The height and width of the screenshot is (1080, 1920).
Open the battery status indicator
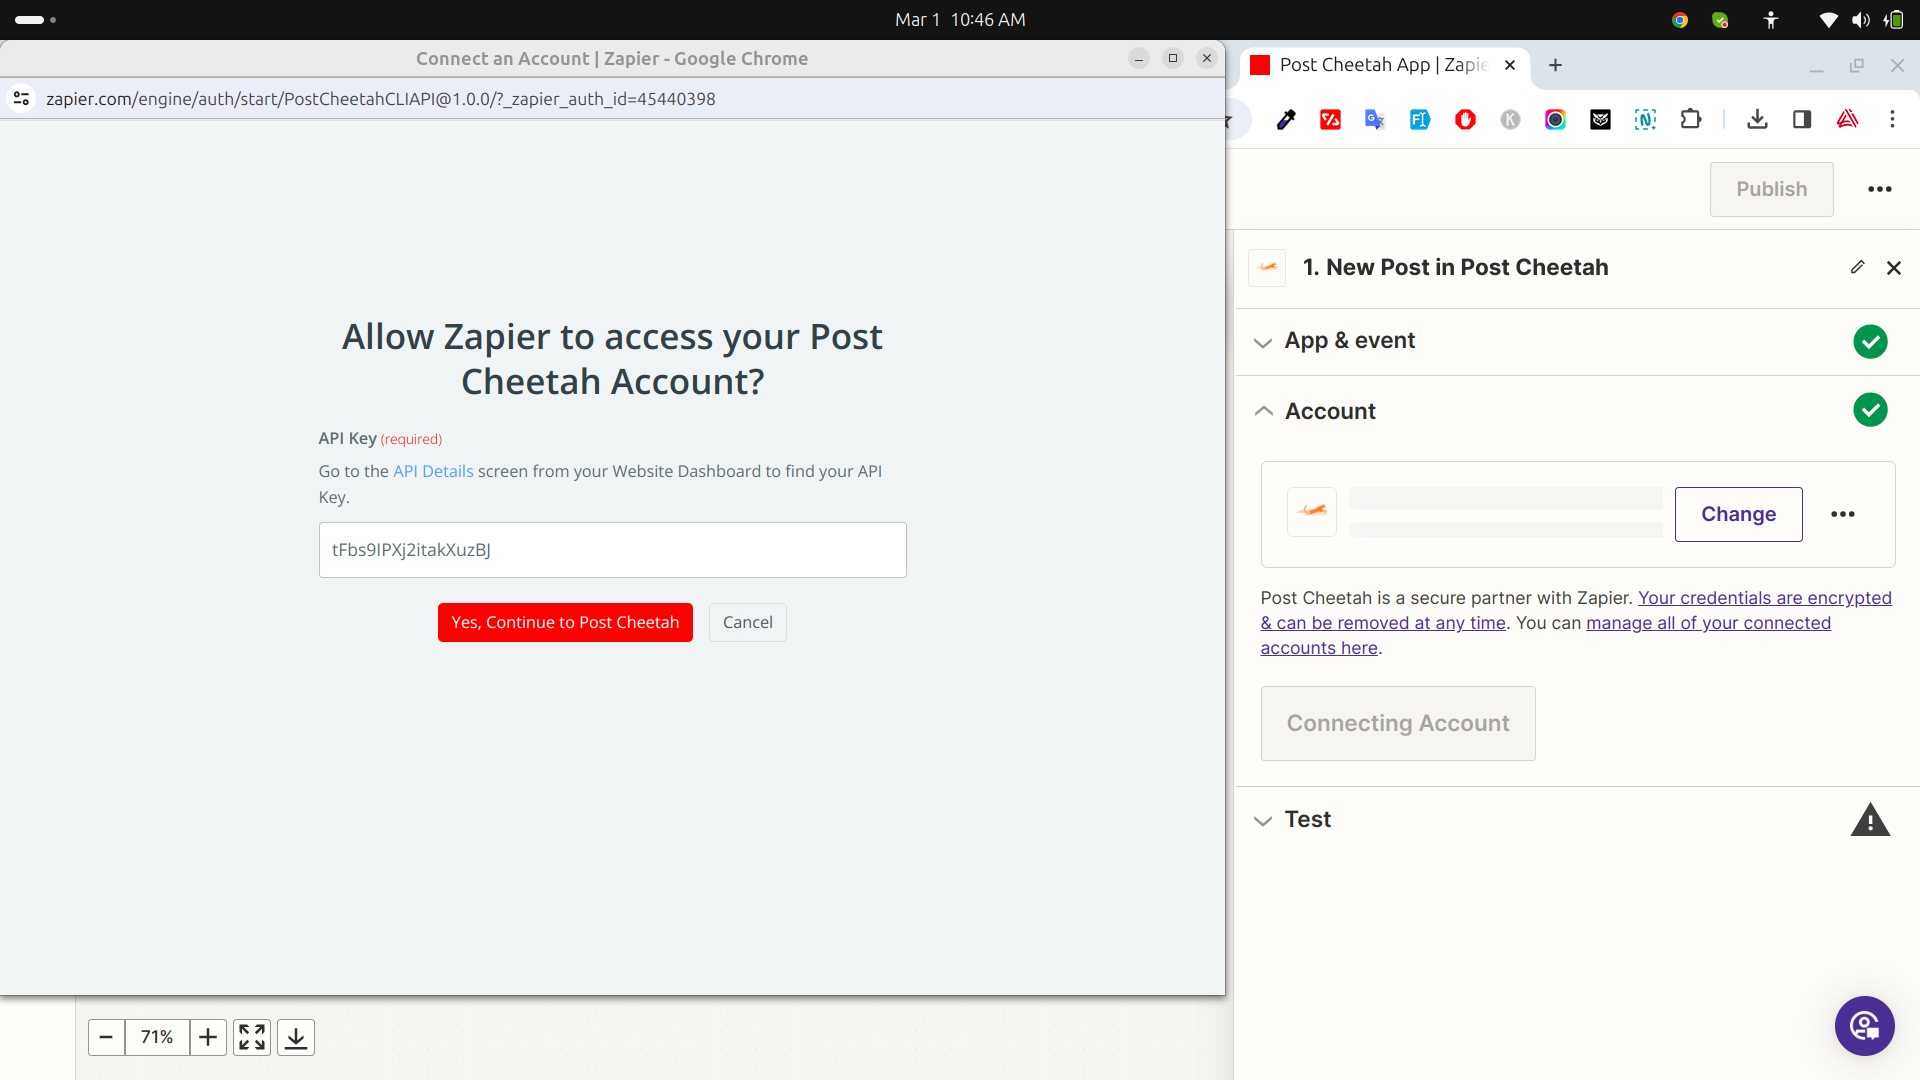(x=1894, y=20)
